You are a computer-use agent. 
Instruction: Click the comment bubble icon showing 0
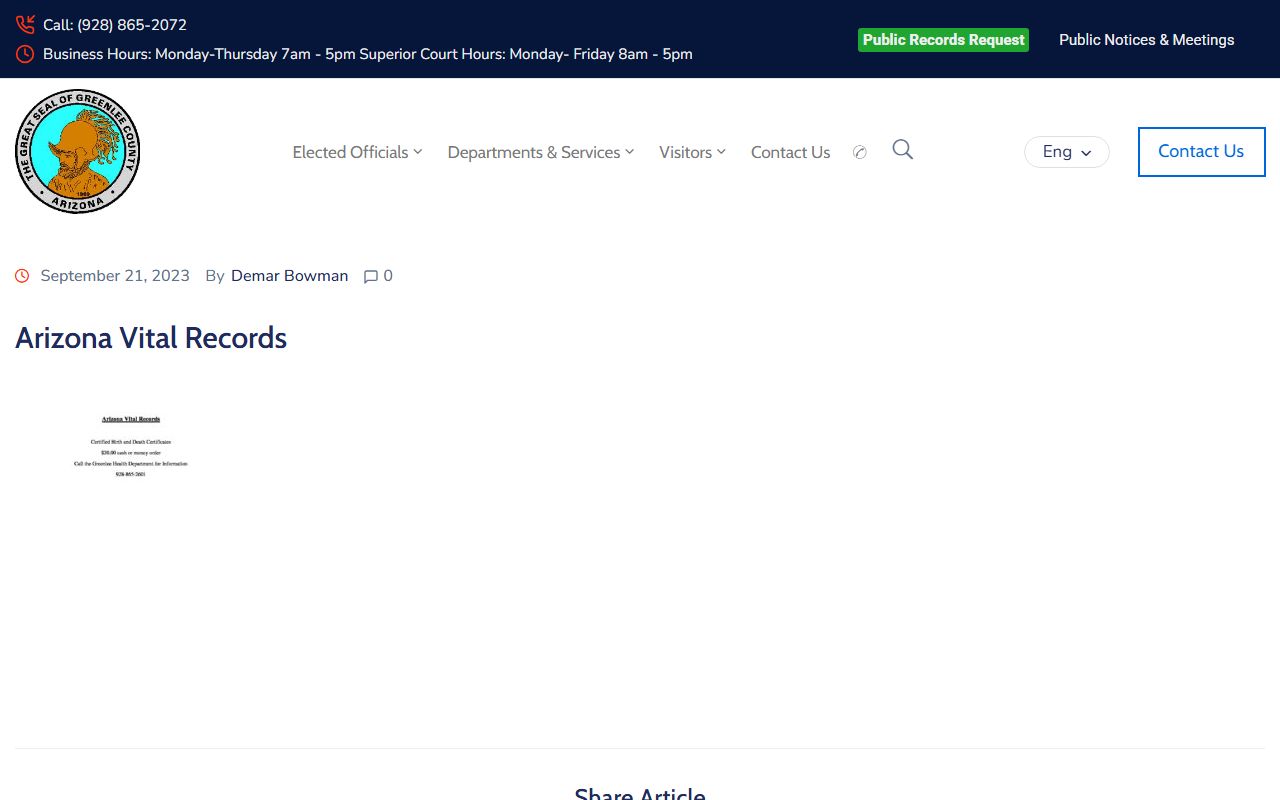point(371,277)
